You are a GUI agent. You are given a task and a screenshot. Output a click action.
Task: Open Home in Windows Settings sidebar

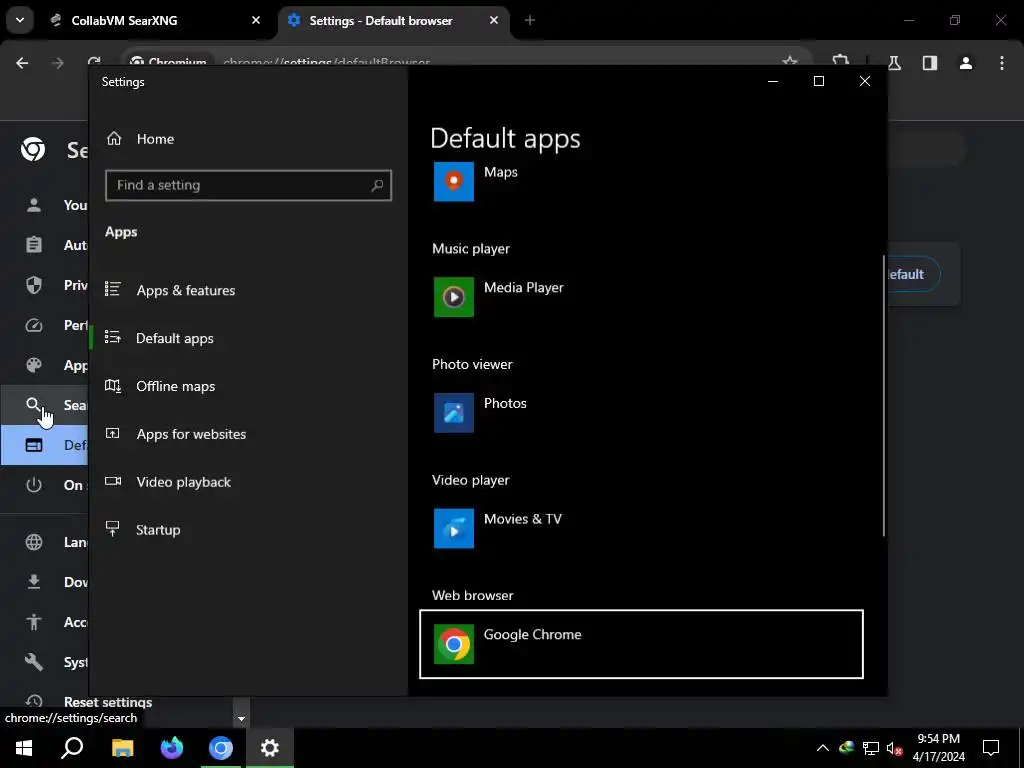140,139
